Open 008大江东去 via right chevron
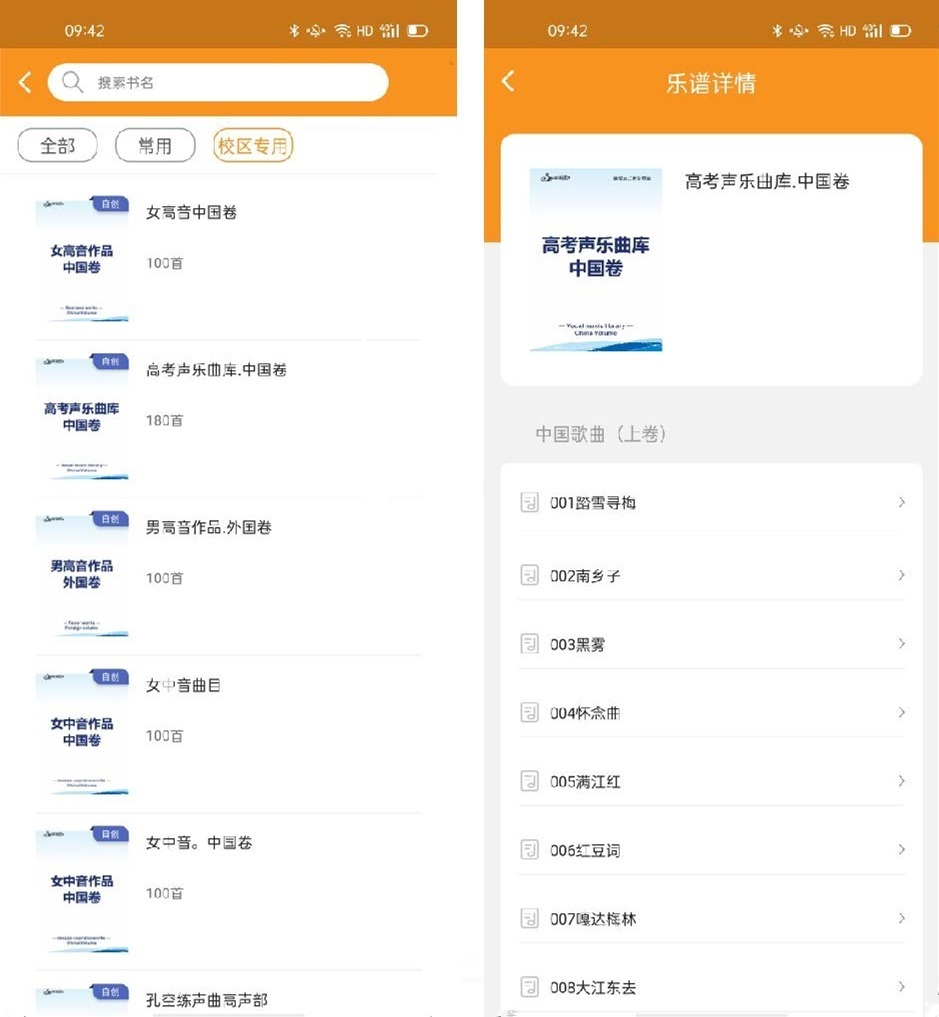This screenshot has width=939, height=1017. [x=901, y=986]
